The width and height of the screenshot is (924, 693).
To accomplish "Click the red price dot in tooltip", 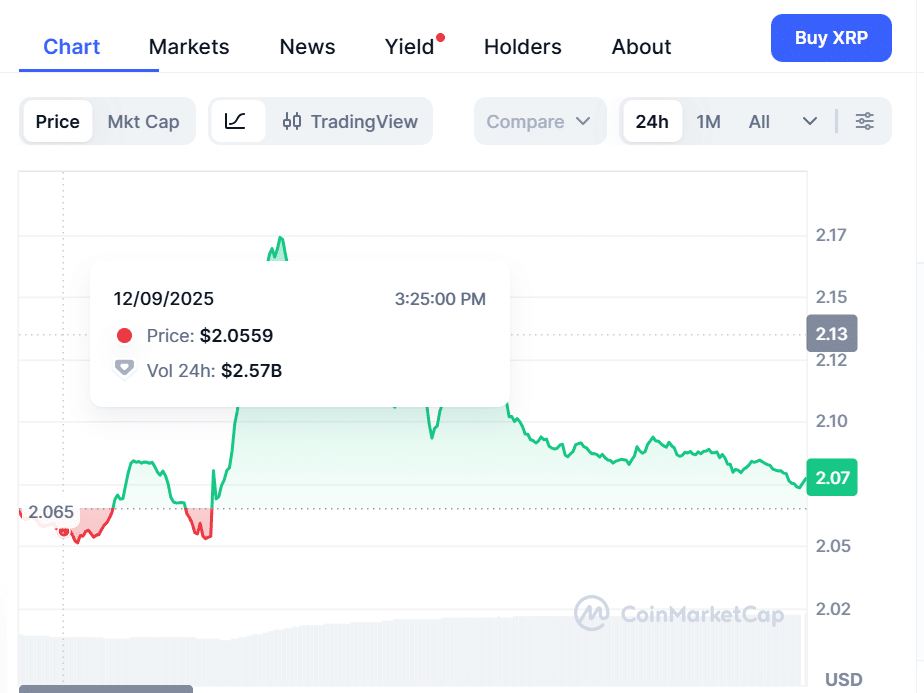I will coord(125,336).
